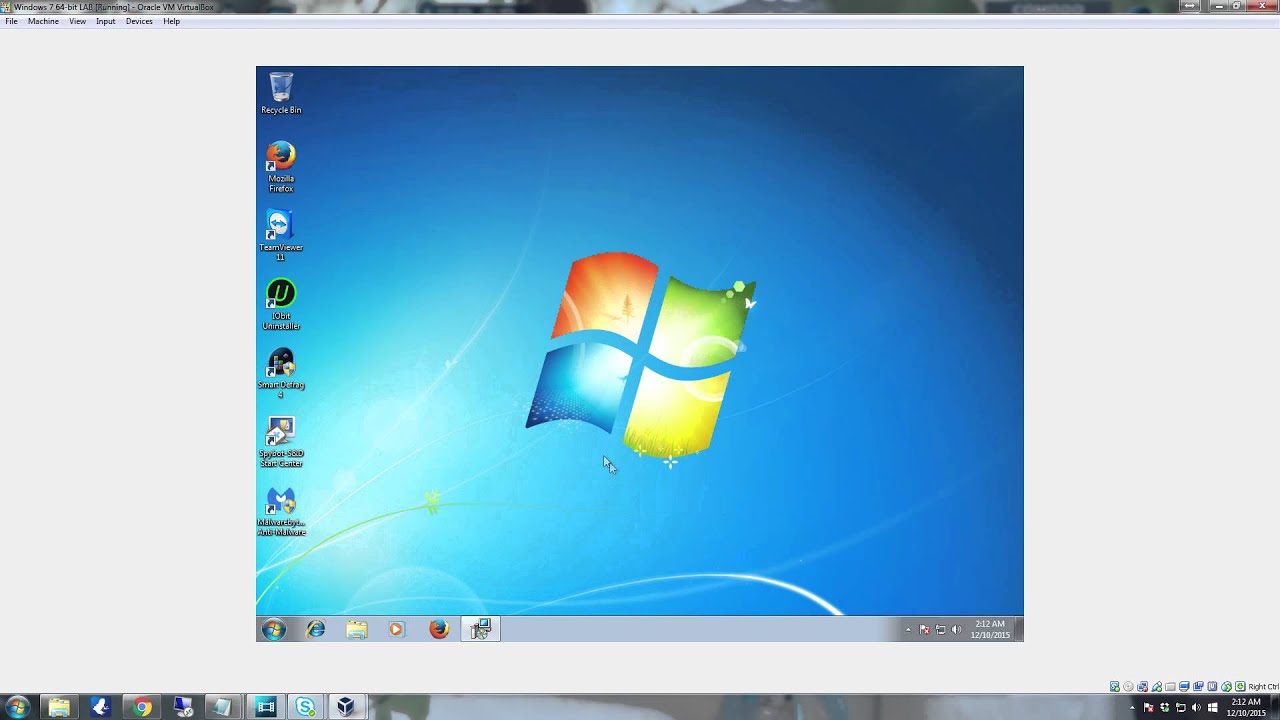Click the guest Show Desktop strip

click(1019, 629)
